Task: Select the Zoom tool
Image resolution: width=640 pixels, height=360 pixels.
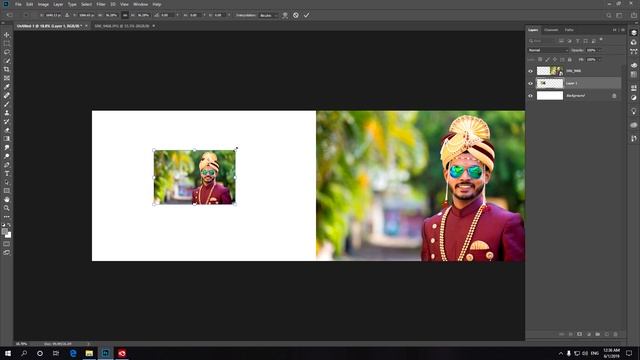Action: click(x=7, y=208)
